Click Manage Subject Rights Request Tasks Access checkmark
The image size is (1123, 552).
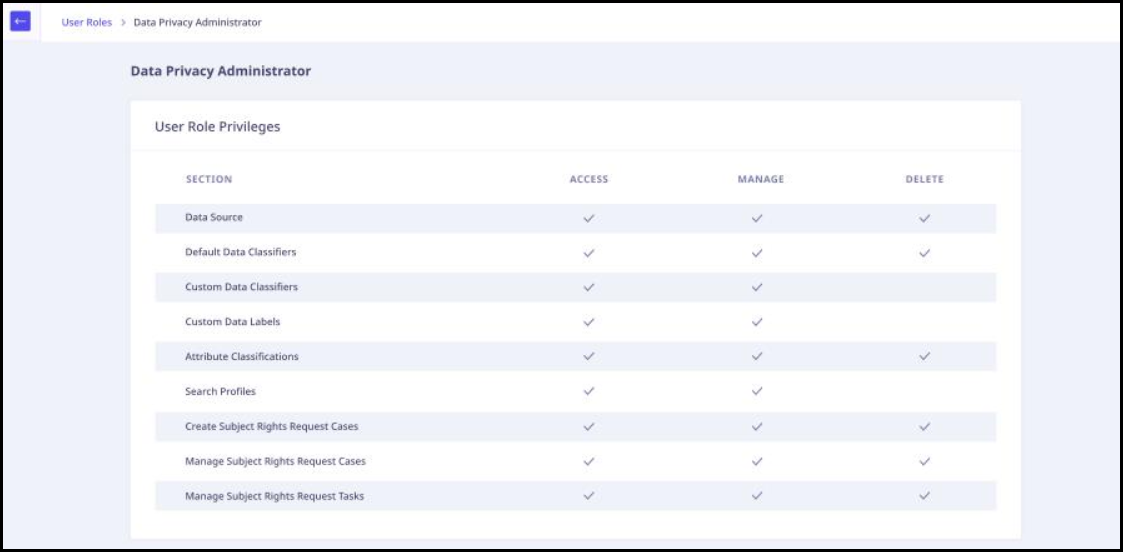589,495
